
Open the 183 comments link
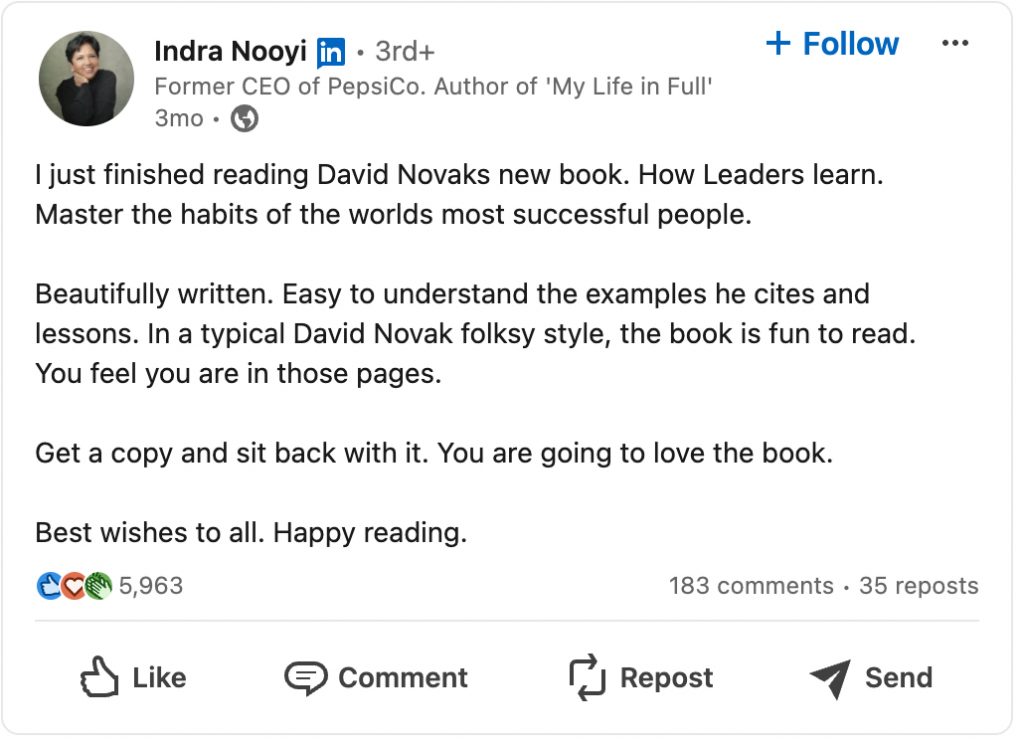pyautogui.click(x=750, y=586)
